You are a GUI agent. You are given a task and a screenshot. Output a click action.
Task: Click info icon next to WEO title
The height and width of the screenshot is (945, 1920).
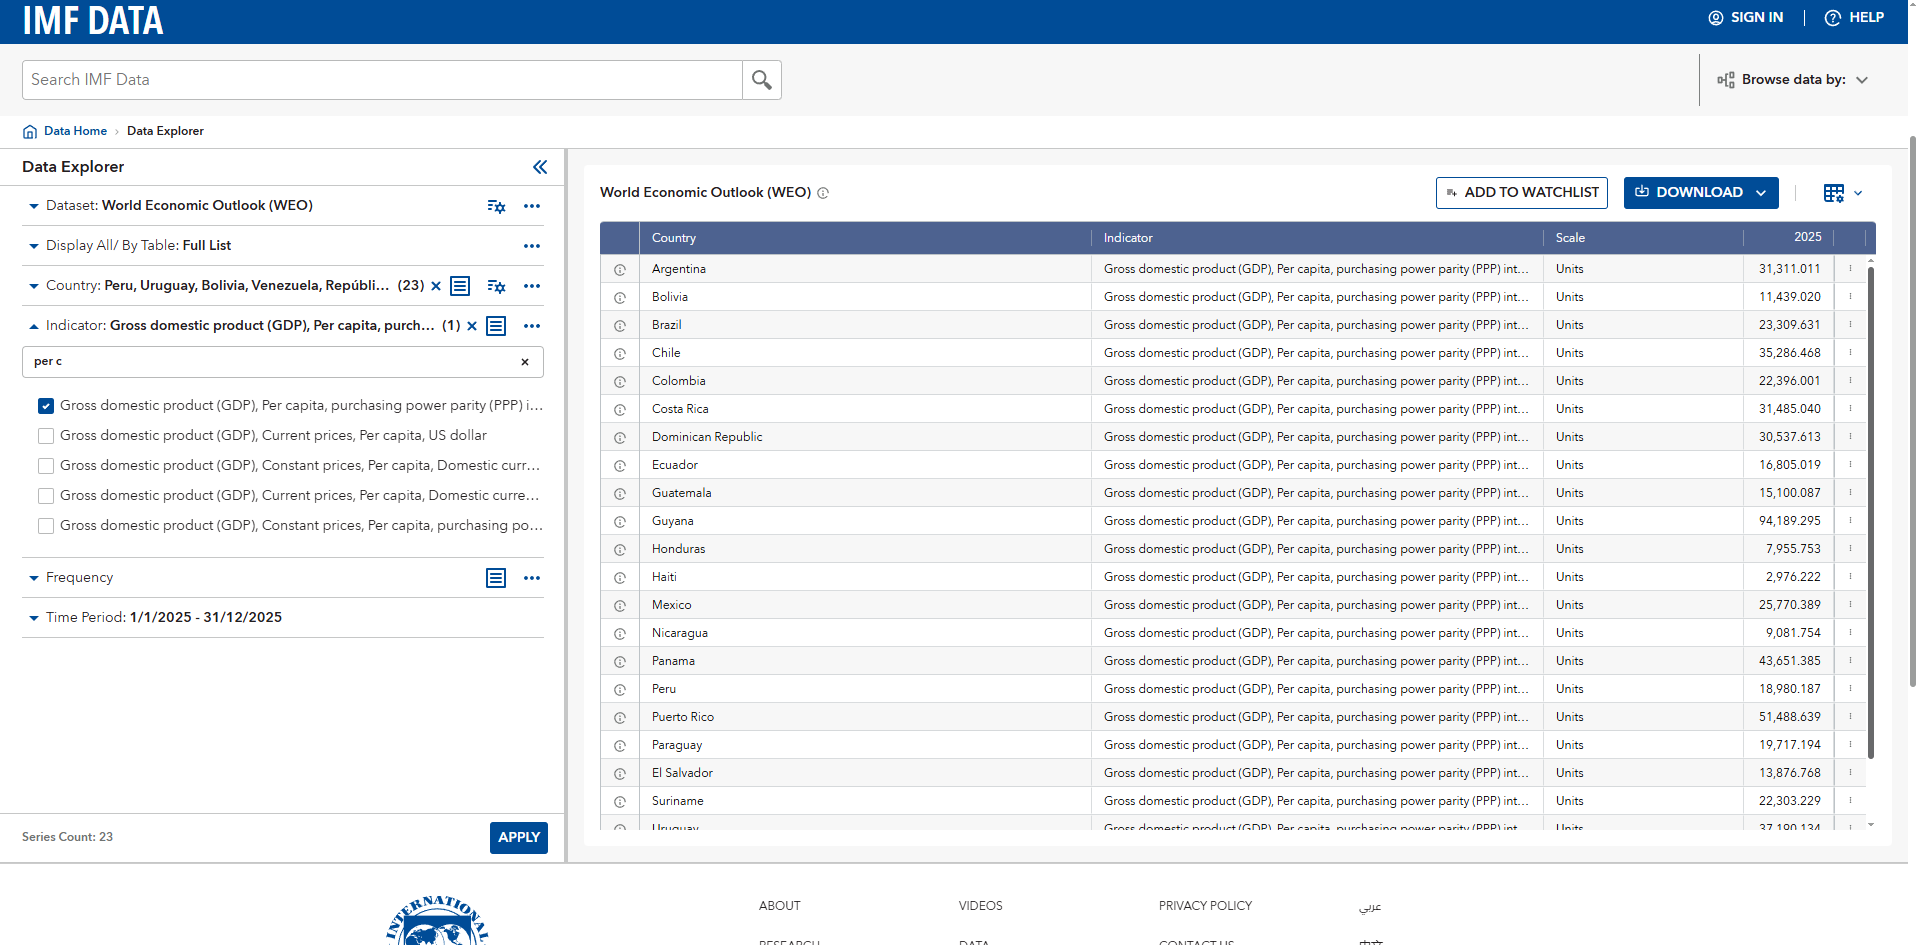click(x=823, y=193)
